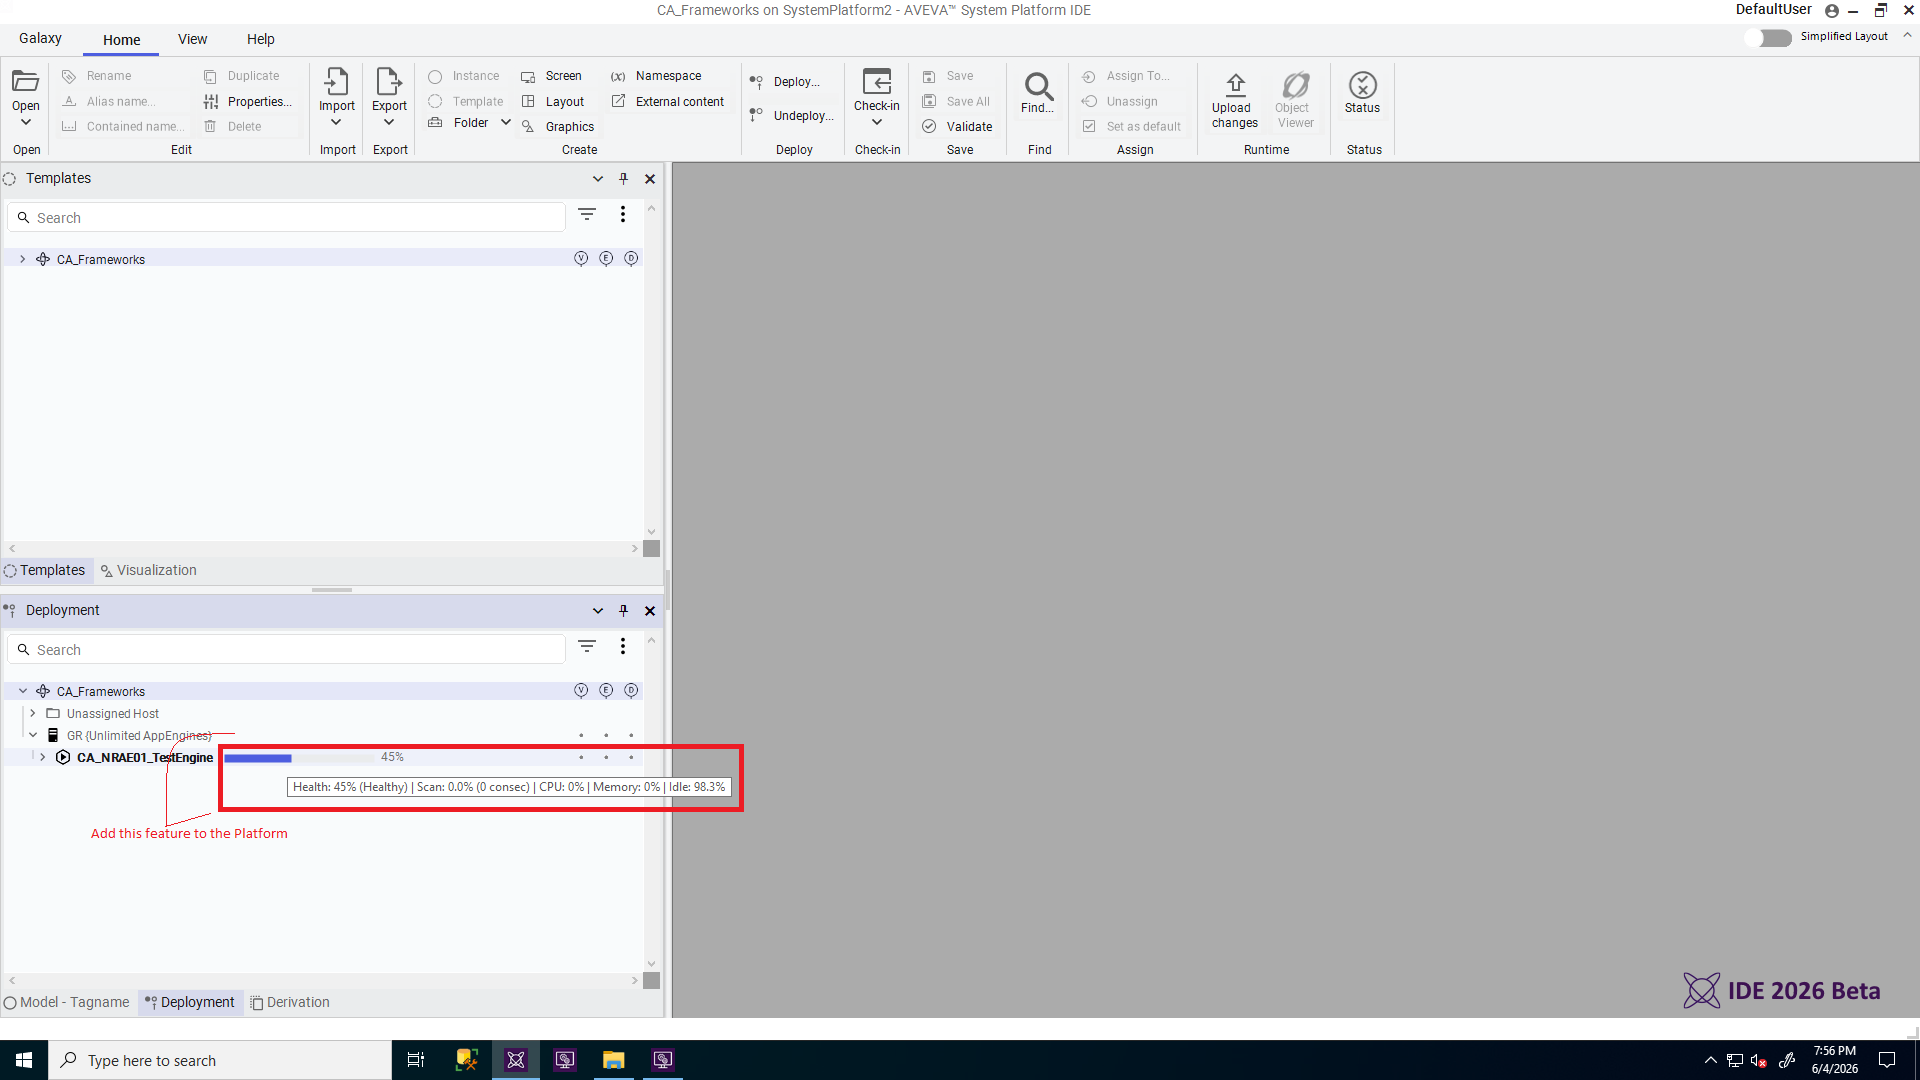The image size is (1920, 1080).
Task: Expand the CA_NRAE01_TestEngine node
Action: (43, 758)
